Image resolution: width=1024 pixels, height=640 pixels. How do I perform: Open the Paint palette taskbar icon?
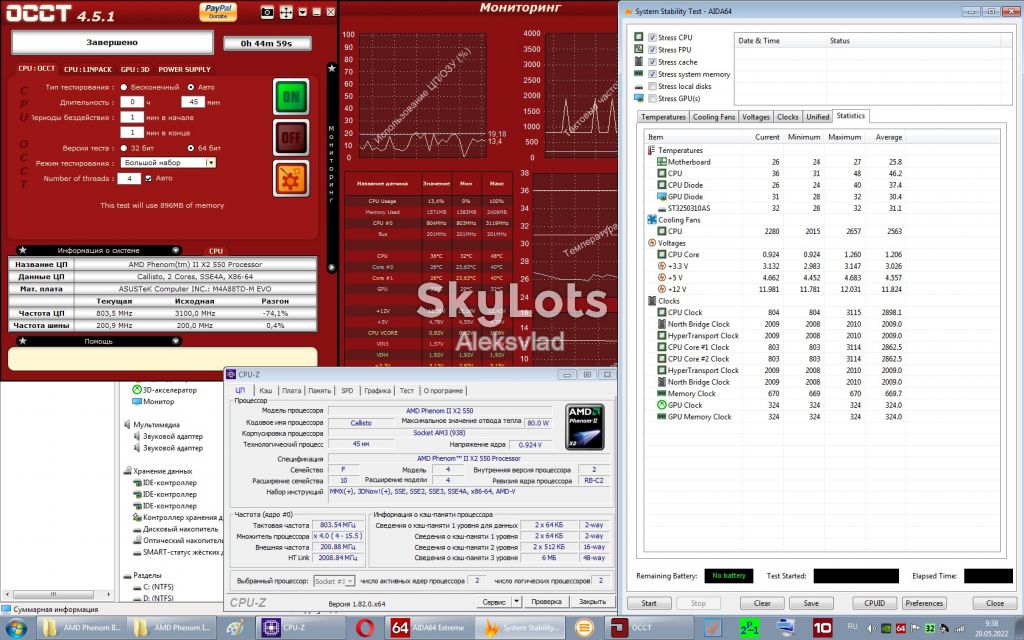234,628
